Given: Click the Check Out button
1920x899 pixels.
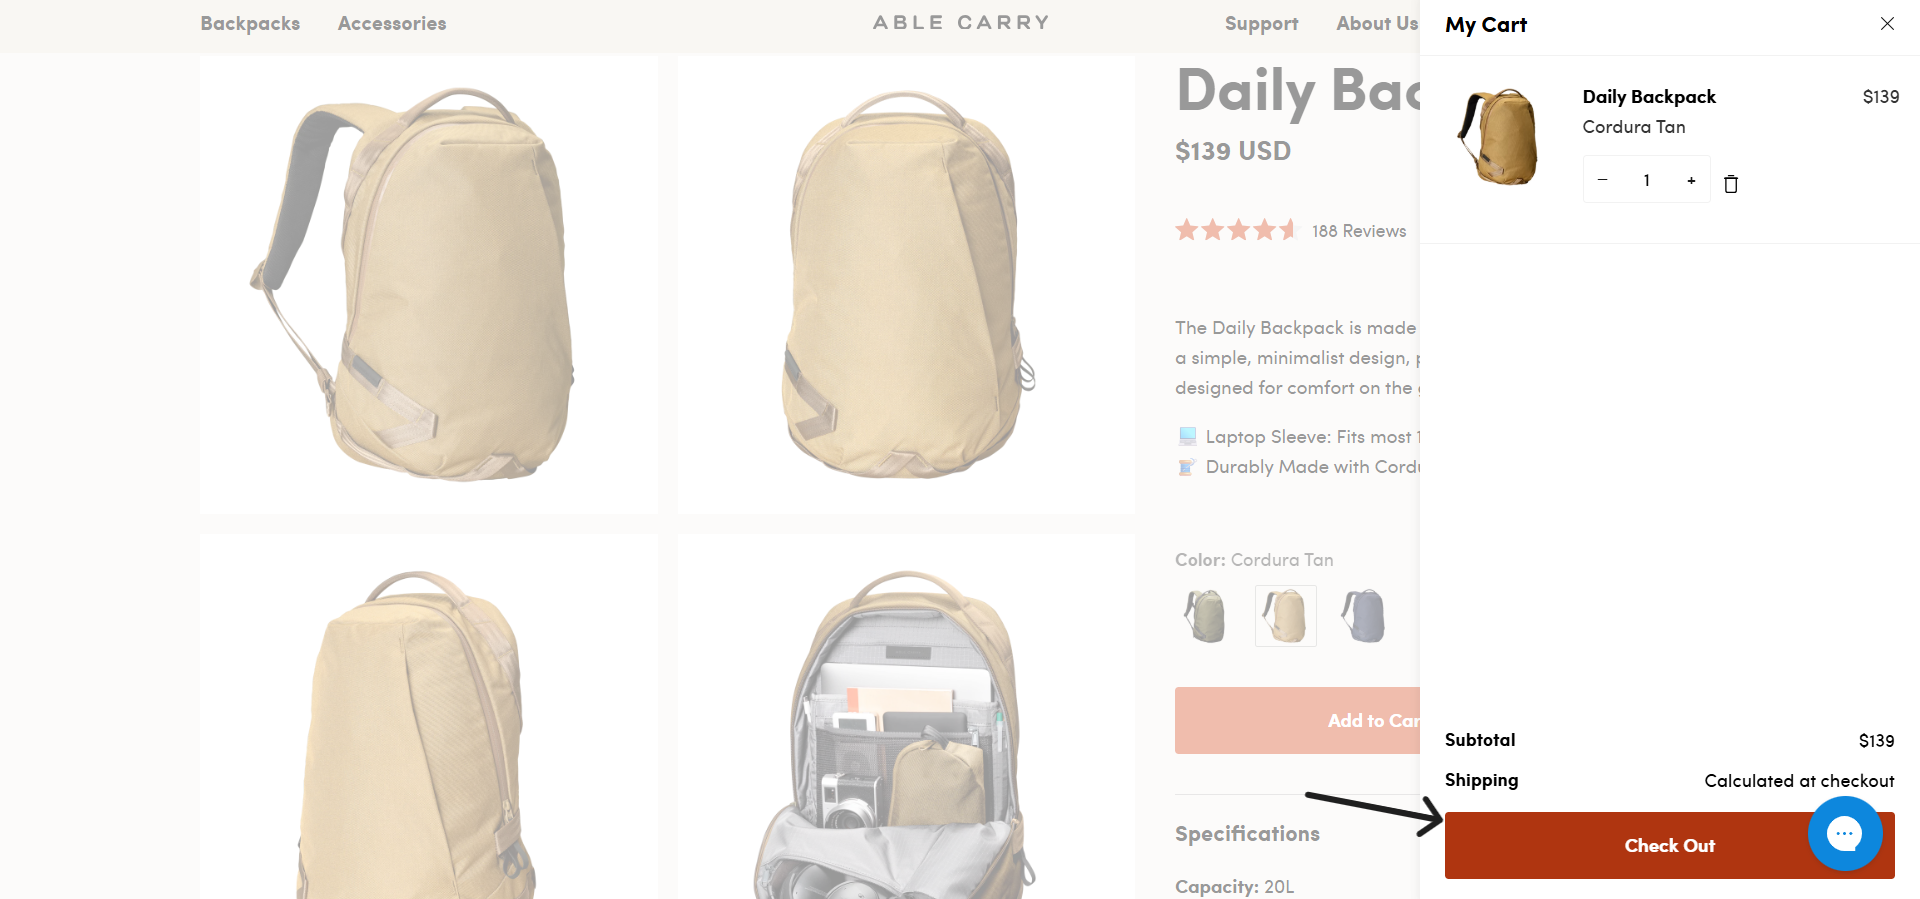Looking at the screenshot, I should point(1669,845).
